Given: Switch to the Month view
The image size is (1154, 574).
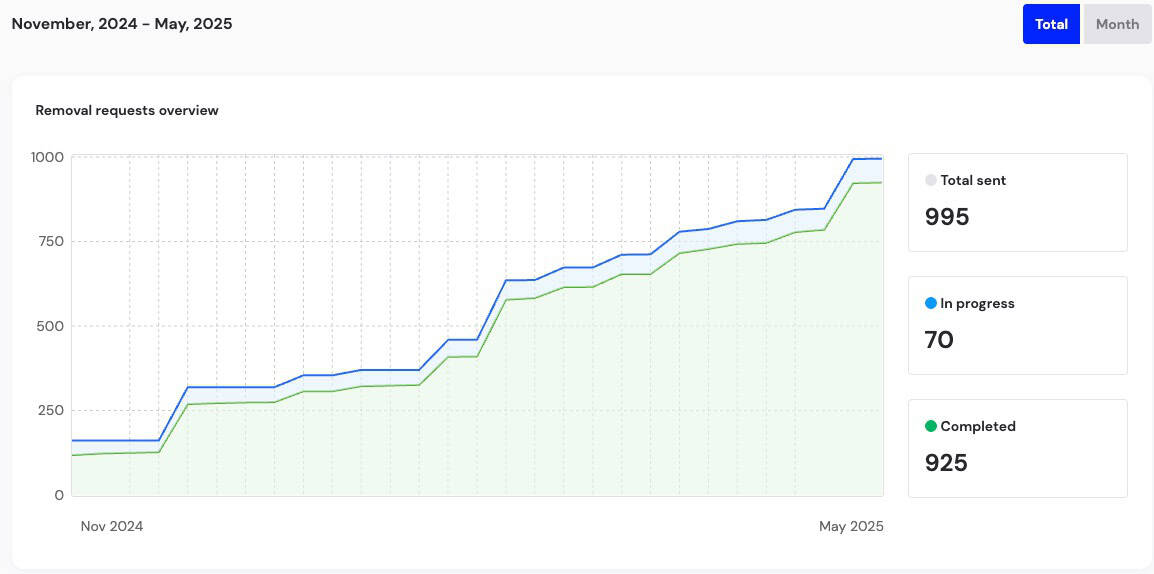Looking at the screenshot, I should (1117, 24).
